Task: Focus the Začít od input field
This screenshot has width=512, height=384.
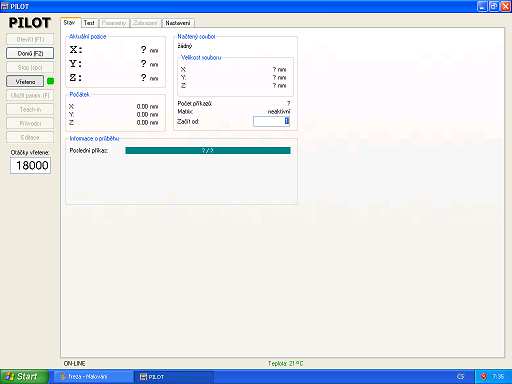Action: [271, 121]
